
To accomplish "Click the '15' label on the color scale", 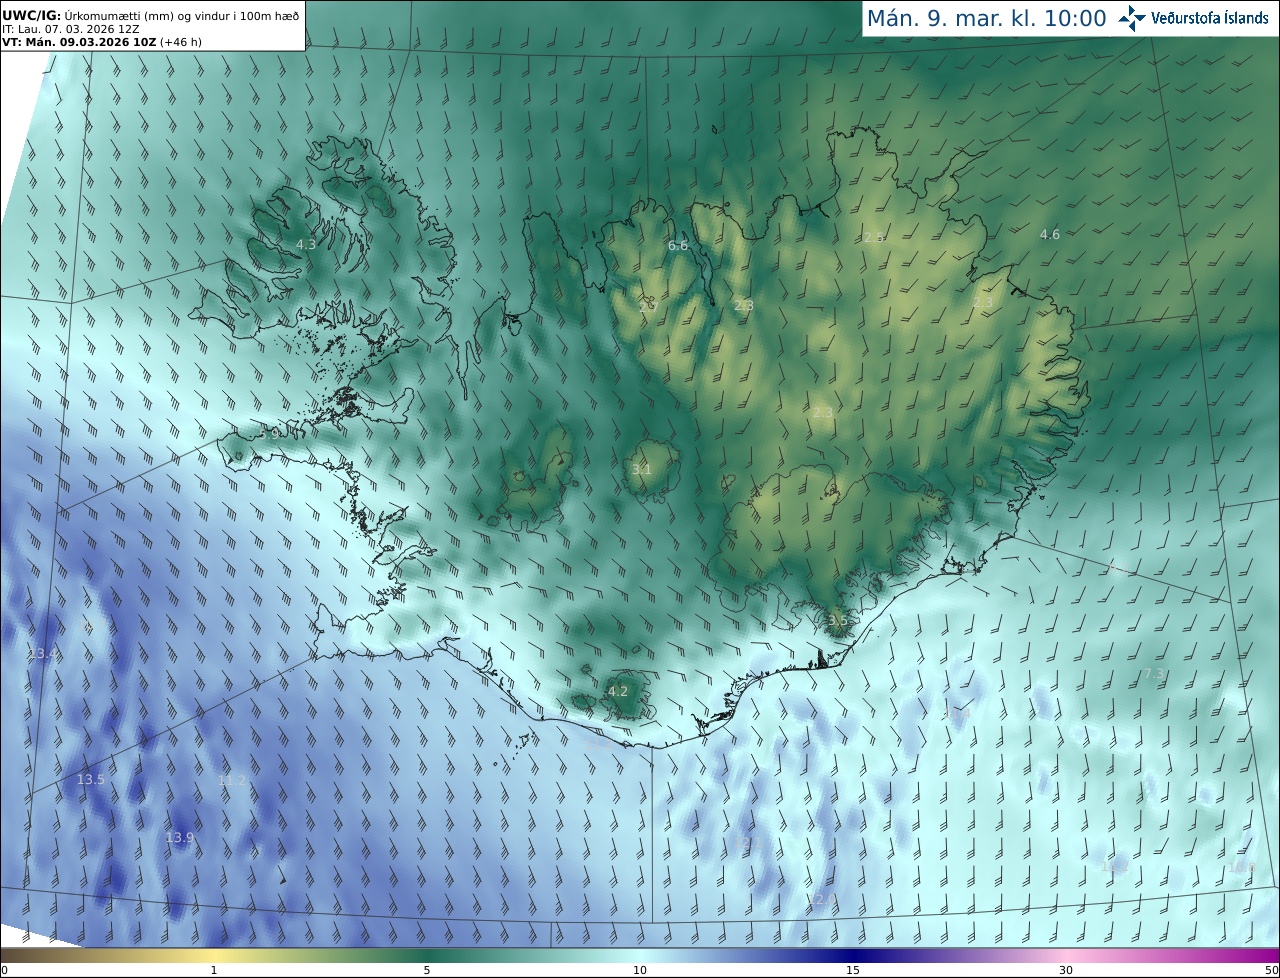I will coord(853,971).
